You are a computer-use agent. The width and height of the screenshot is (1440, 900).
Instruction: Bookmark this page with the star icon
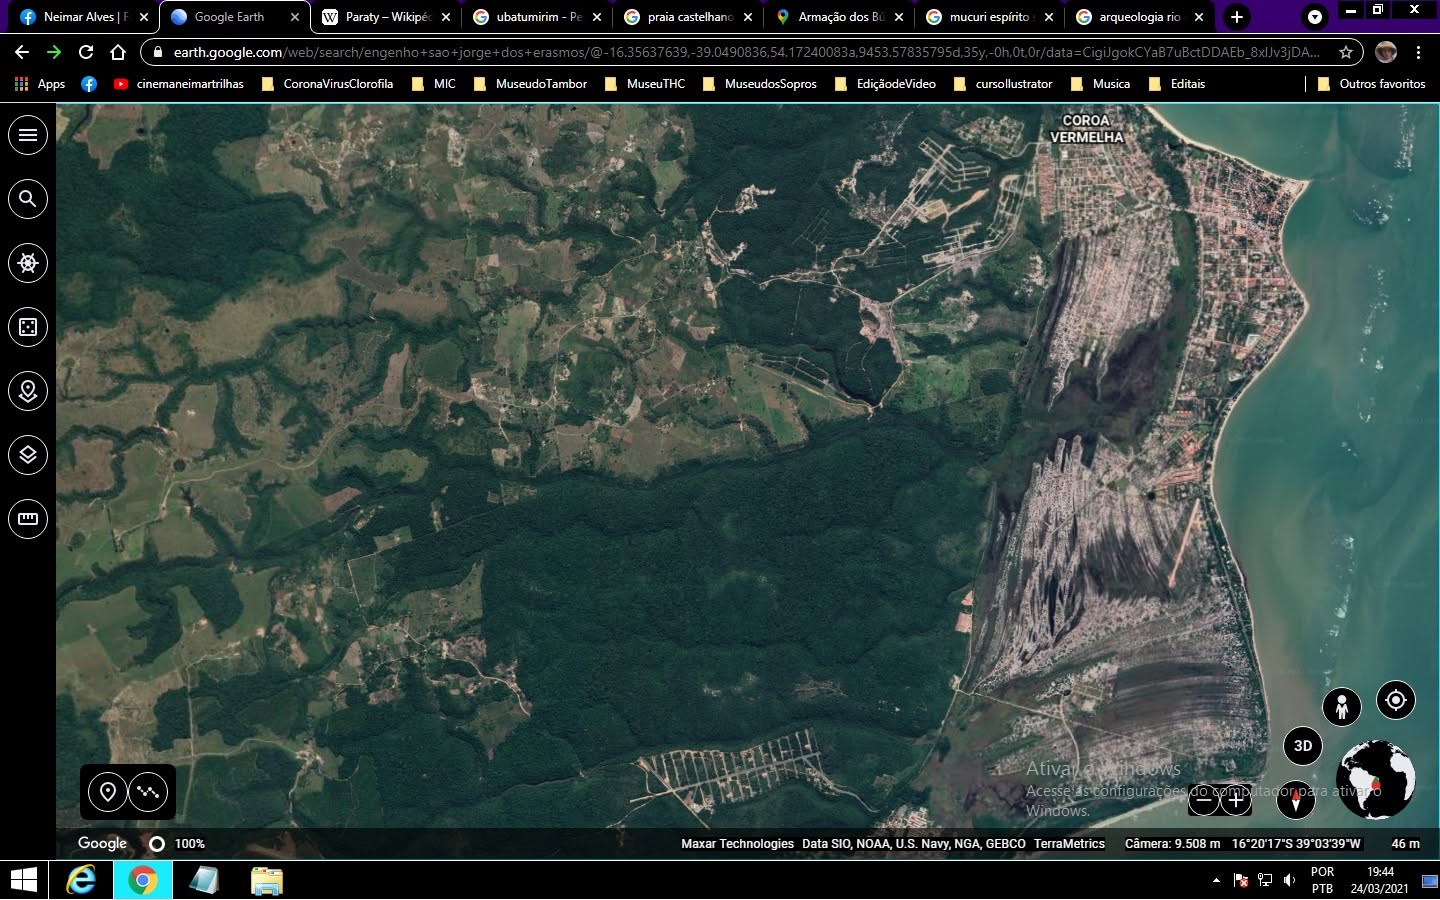(1346, 52)
